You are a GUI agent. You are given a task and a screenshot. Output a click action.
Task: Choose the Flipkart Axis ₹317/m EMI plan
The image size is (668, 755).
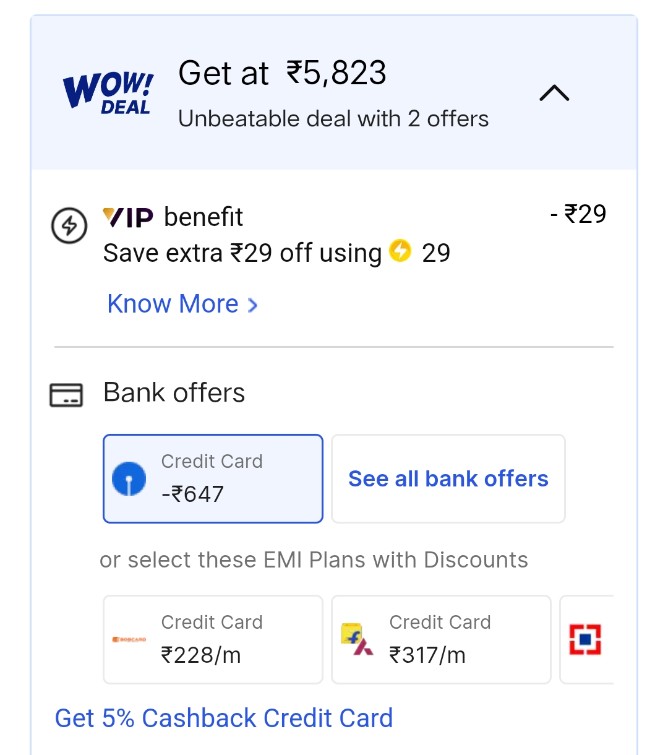pyautogui.click(x=441, y=639)
